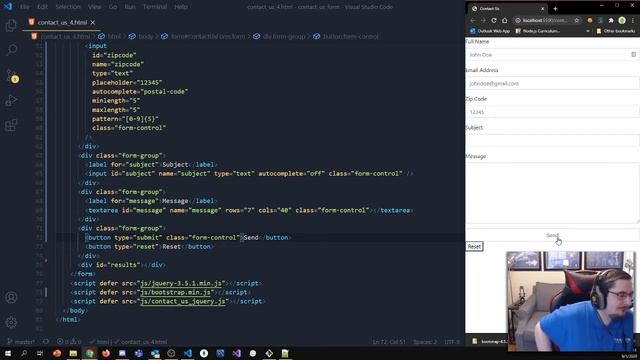Click the body breadcrumb segment
Image resolution: width=640 pixels, height=360 pixels.
pos(142,36)
